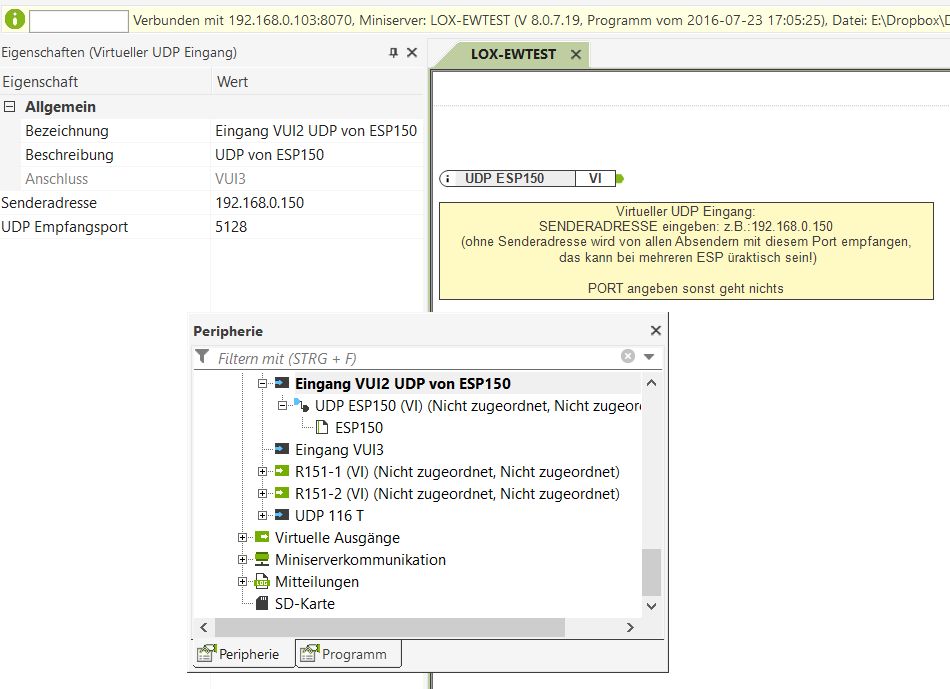Viewport: 950px width, 689px height.
Task: Click the SD-Karte card icon
Action: [x=262, y=603]
